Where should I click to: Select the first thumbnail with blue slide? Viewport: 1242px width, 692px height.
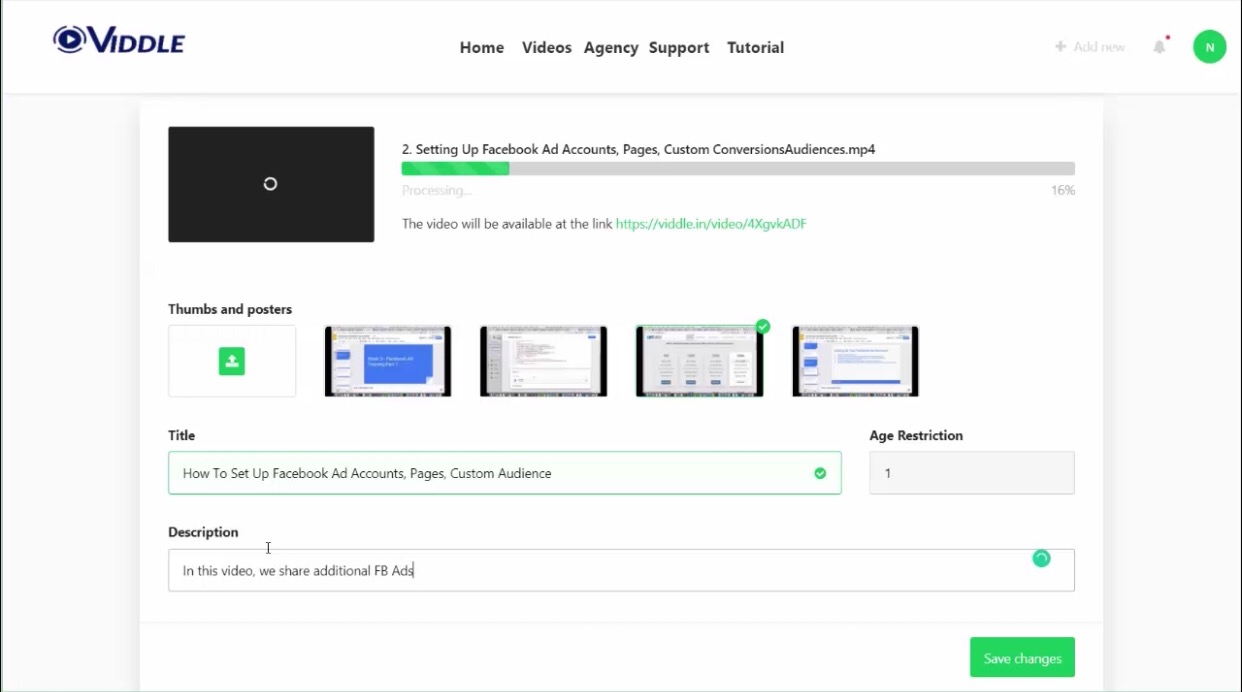coord(388,361)
